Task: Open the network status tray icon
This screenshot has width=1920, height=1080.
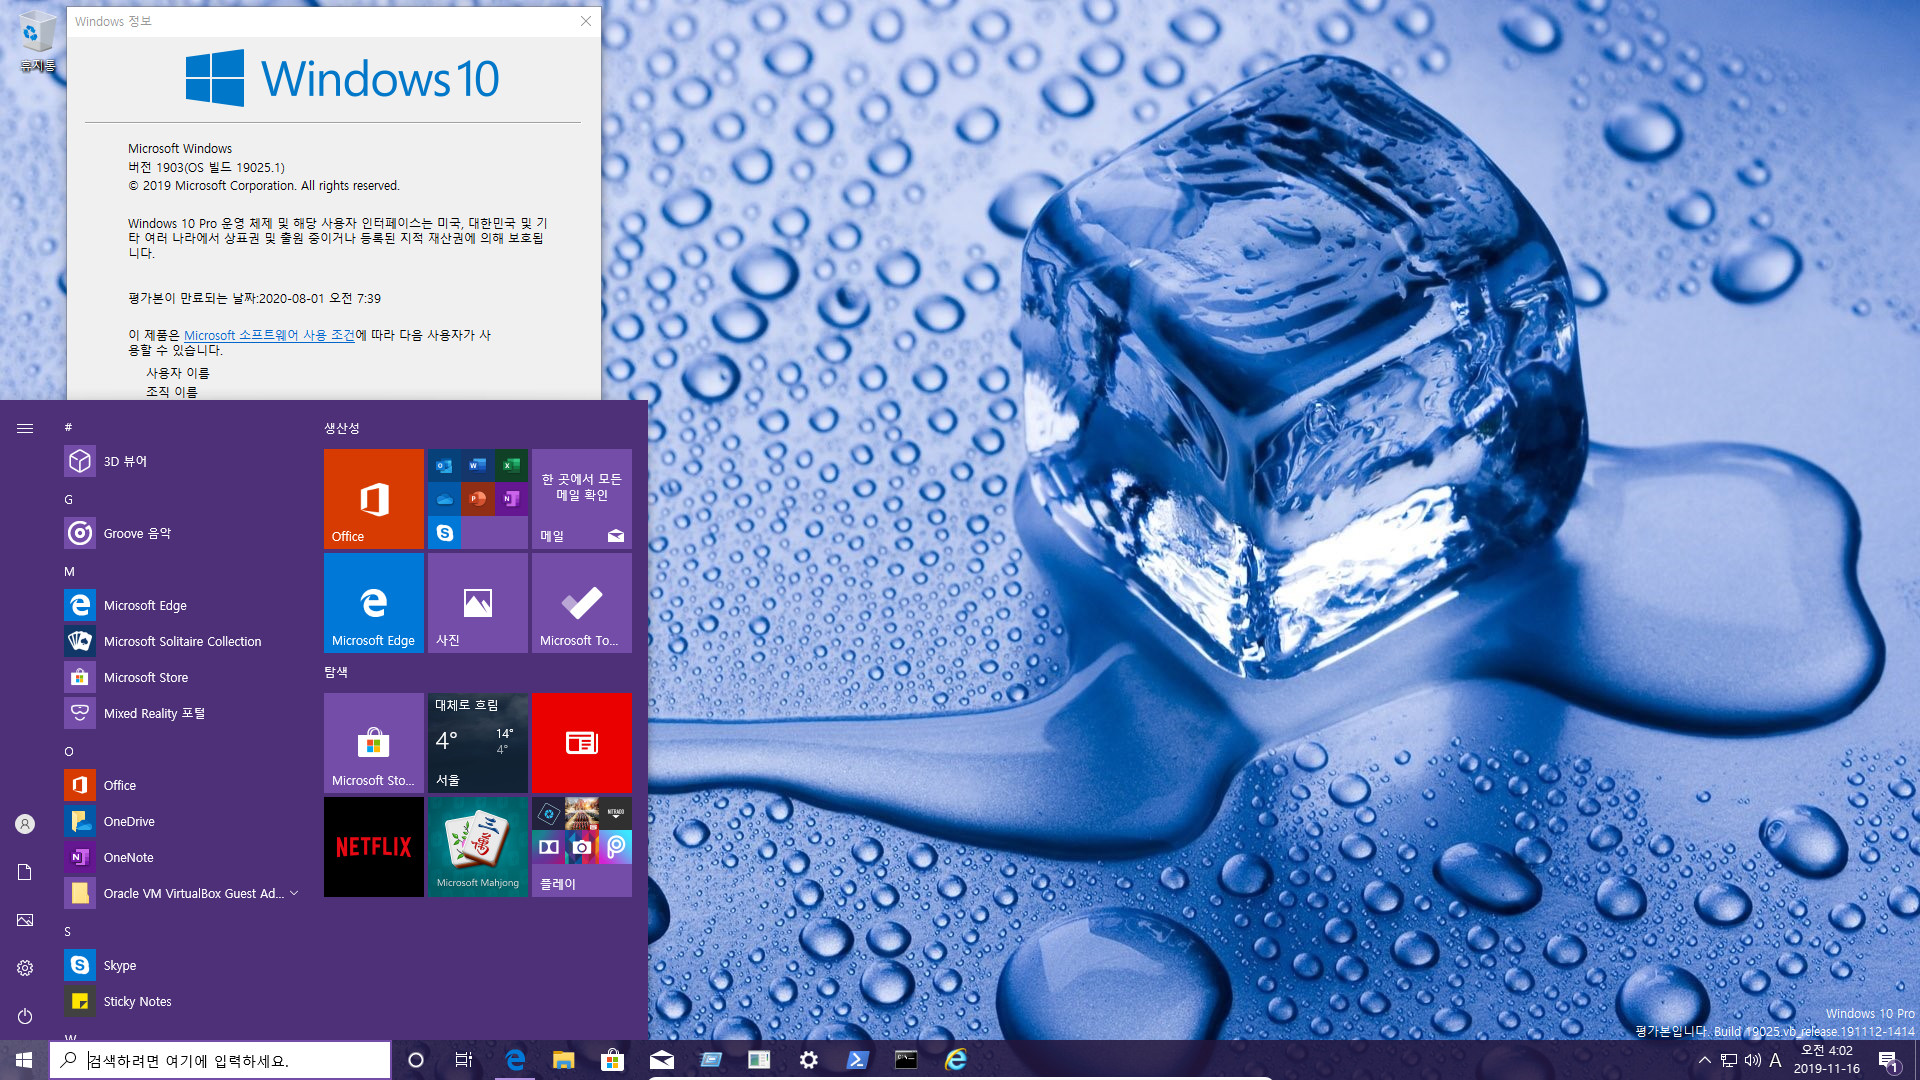Action: click(x=1728, y=1060)
